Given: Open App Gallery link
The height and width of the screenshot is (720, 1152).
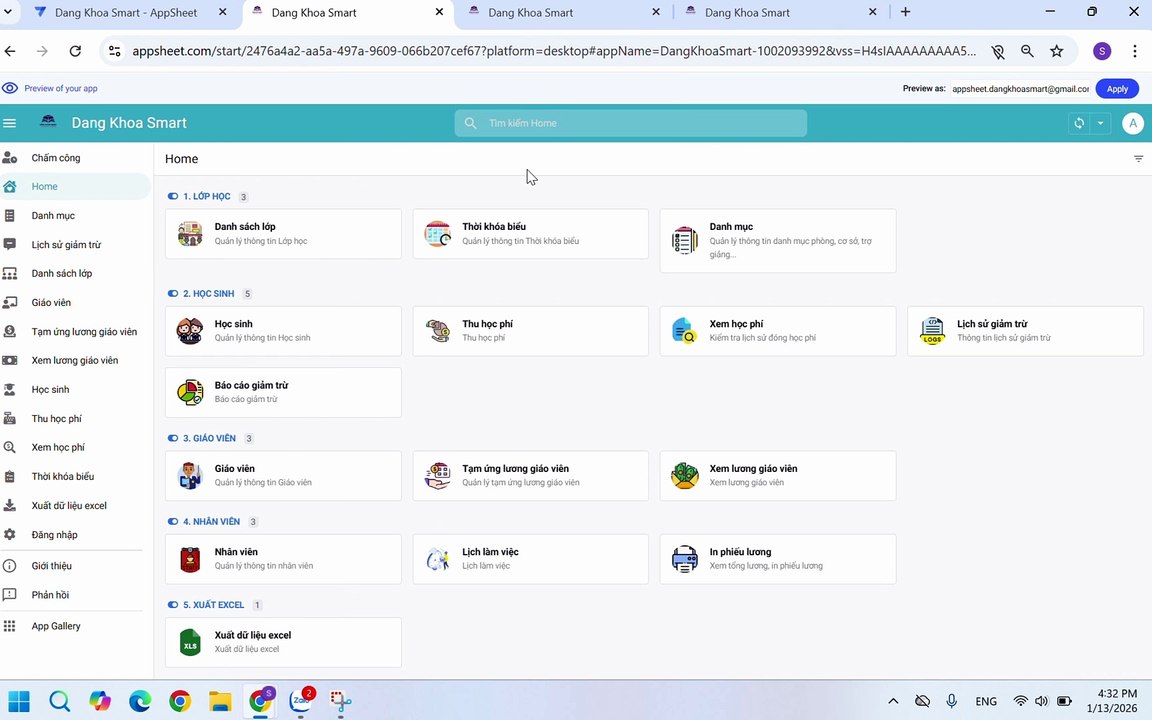Looking at the screenshot, I should pos(75,626).
